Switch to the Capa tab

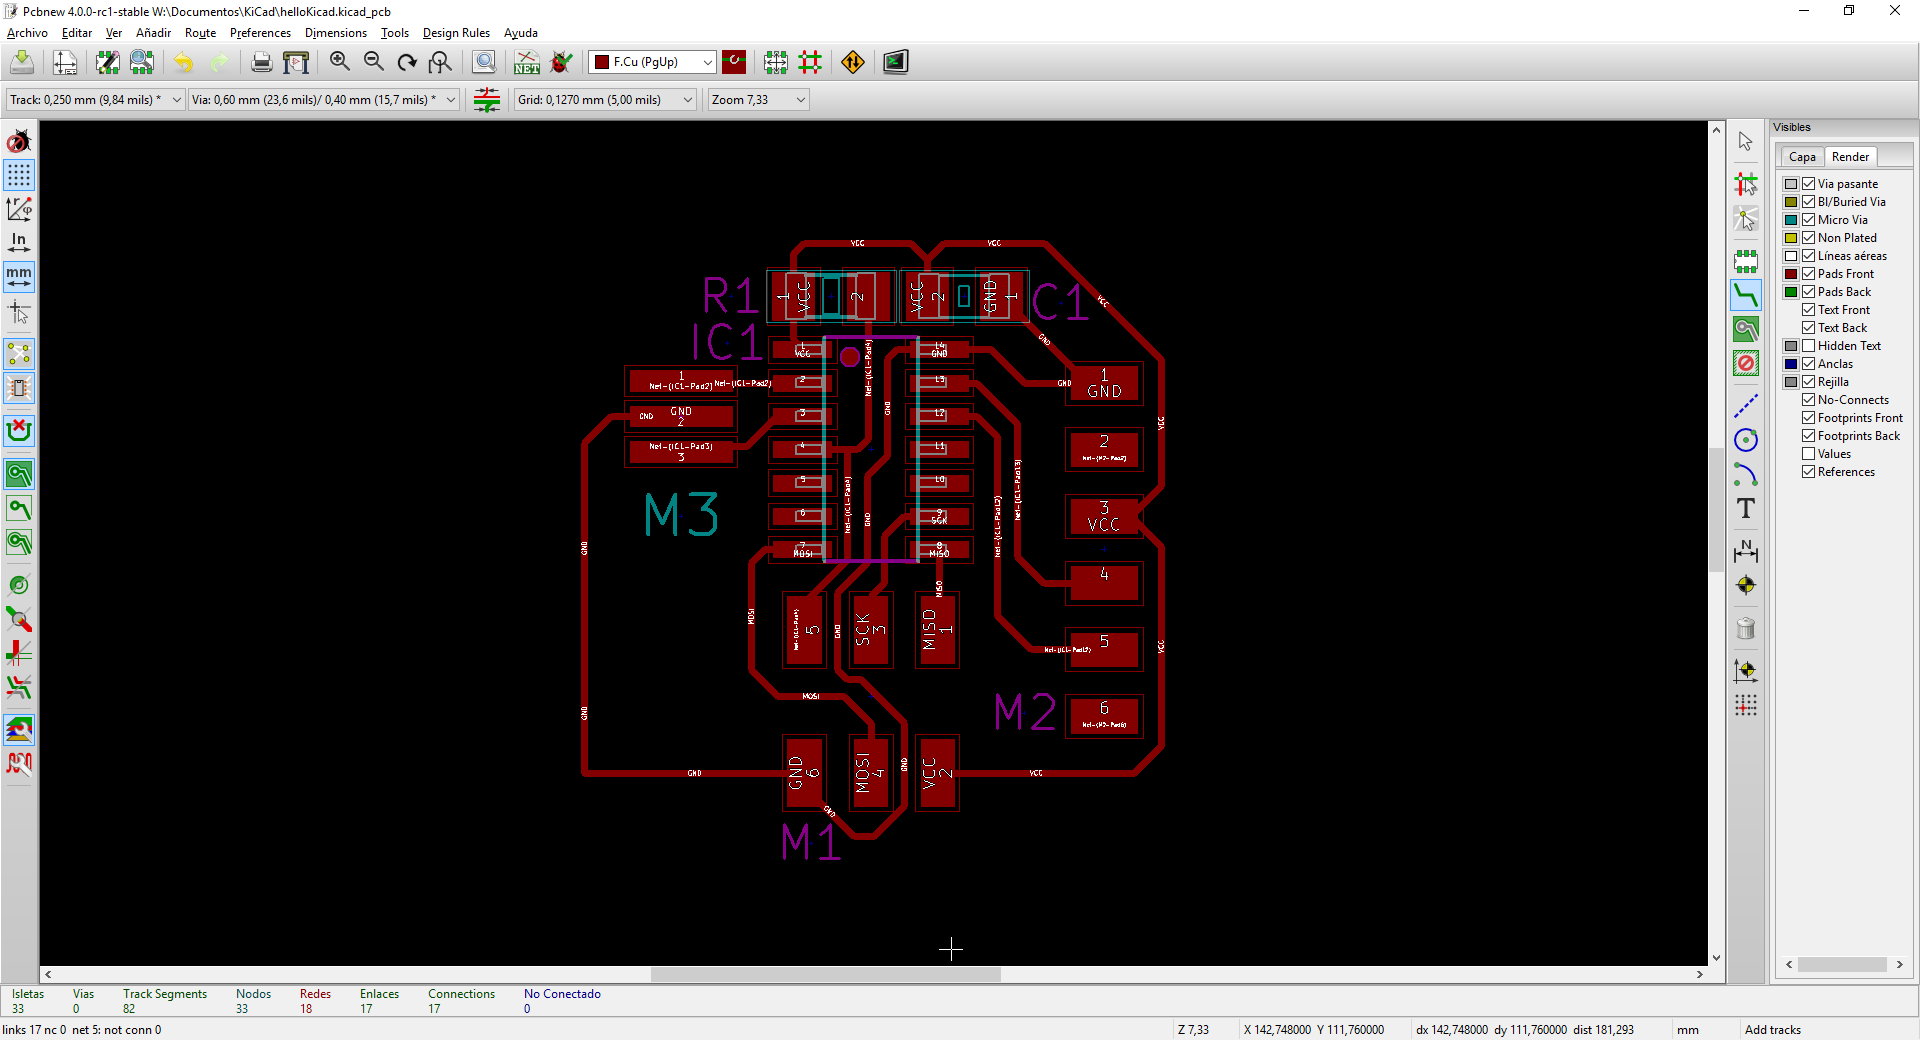click(1802, 157)
